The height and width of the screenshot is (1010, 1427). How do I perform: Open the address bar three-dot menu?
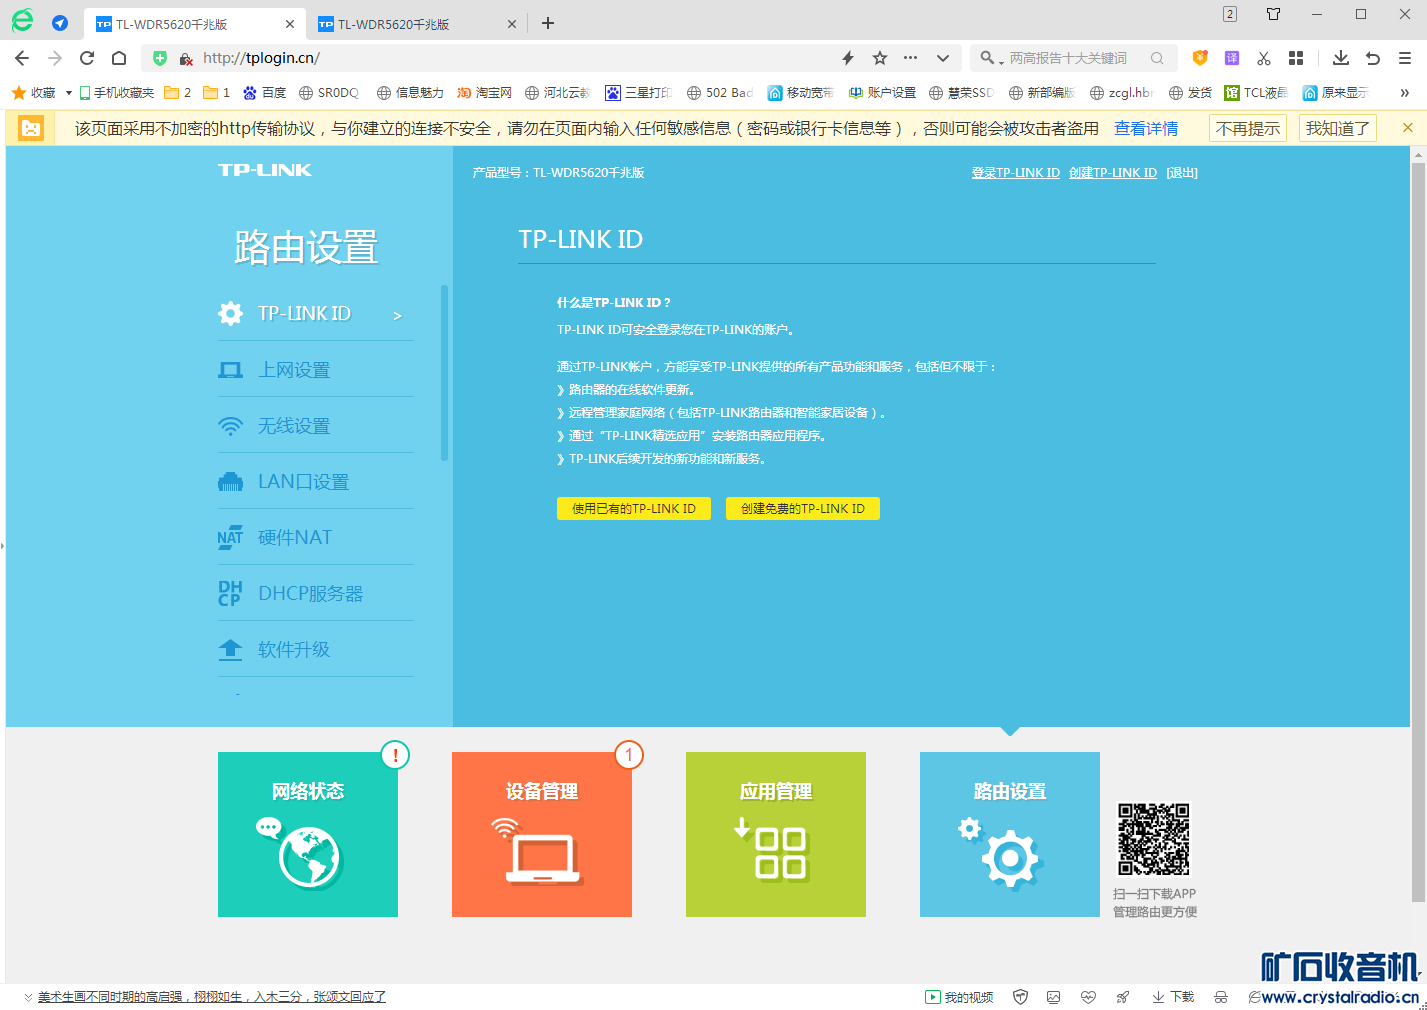pos(910,58)
